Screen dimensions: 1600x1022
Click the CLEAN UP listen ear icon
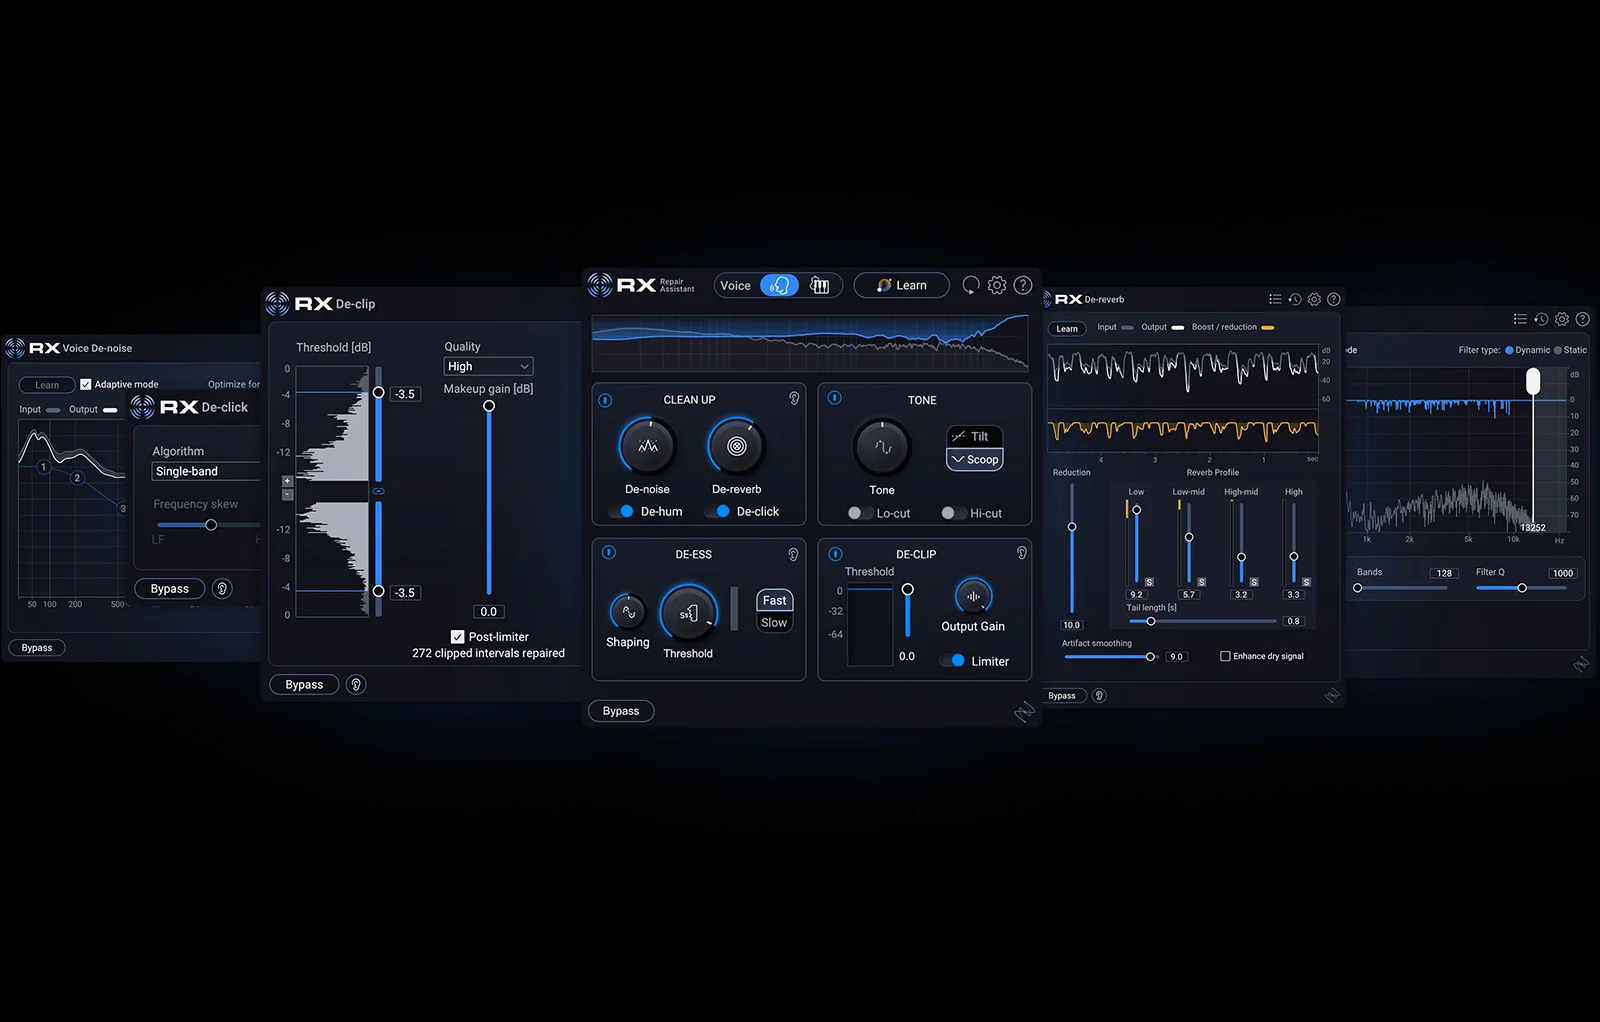click(794, 398)
